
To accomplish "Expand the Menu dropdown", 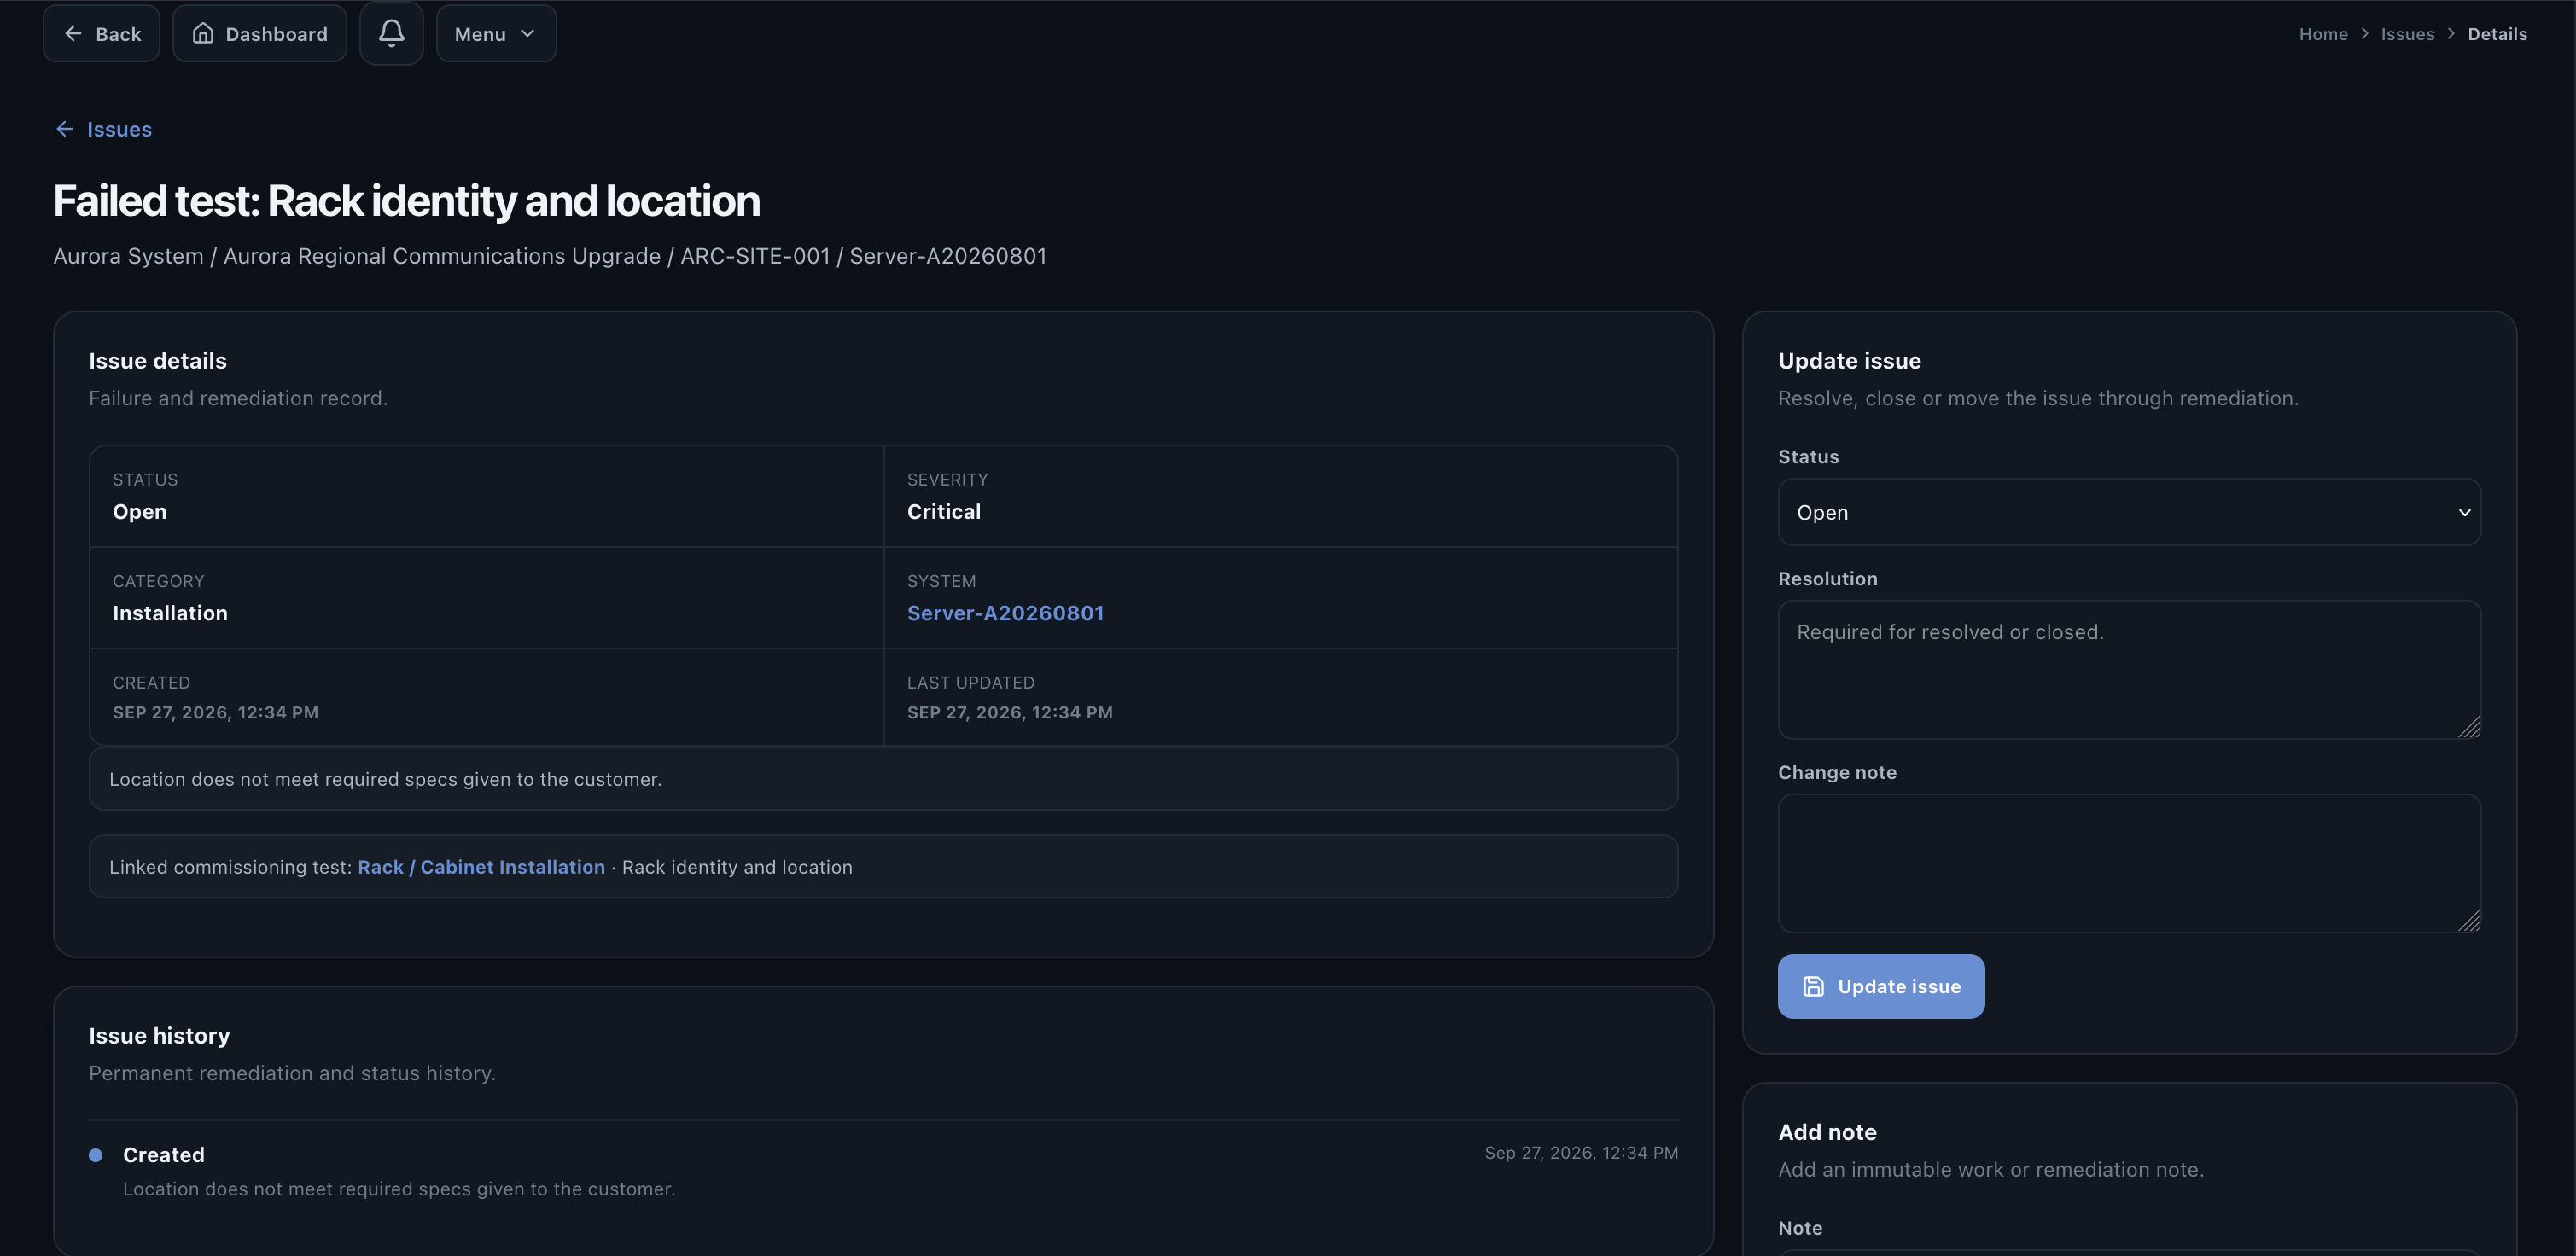I will pos(496,33).
